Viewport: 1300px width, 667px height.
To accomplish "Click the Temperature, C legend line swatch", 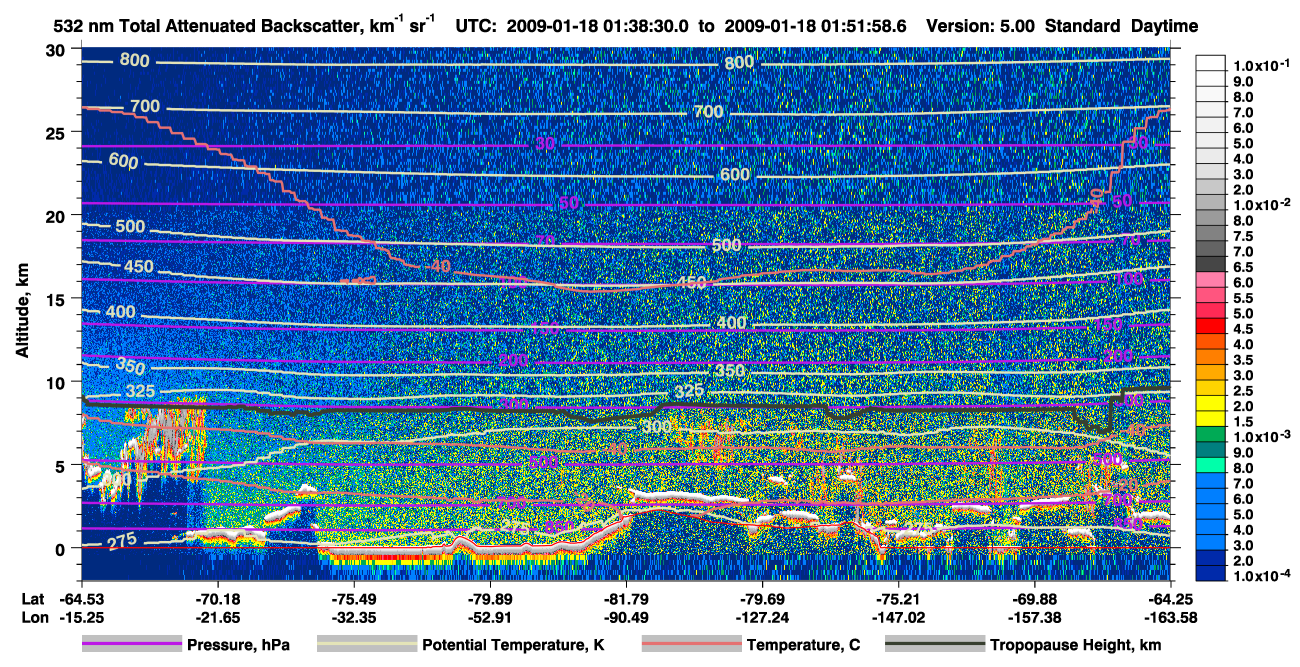I will pyautogui.click(x=691, y=645).
